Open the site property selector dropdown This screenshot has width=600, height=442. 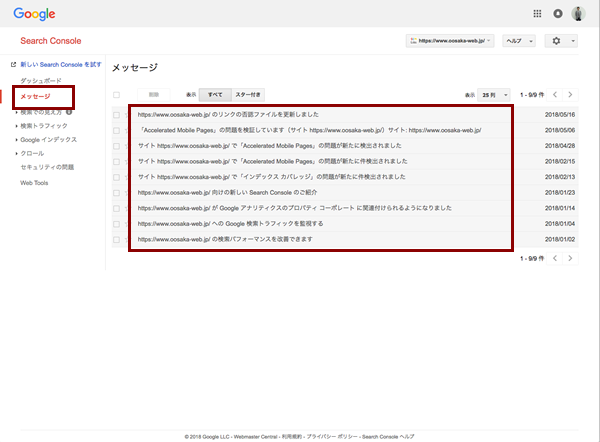pyautogui.click(x=450, y=41)
